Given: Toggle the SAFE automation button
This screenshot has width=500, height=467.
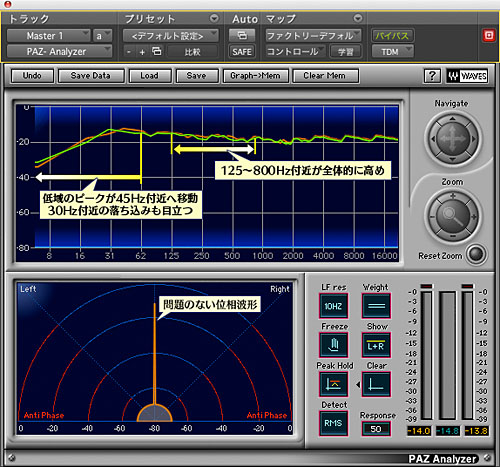Looking at the screenshot, I should click(x=242, y=52).
